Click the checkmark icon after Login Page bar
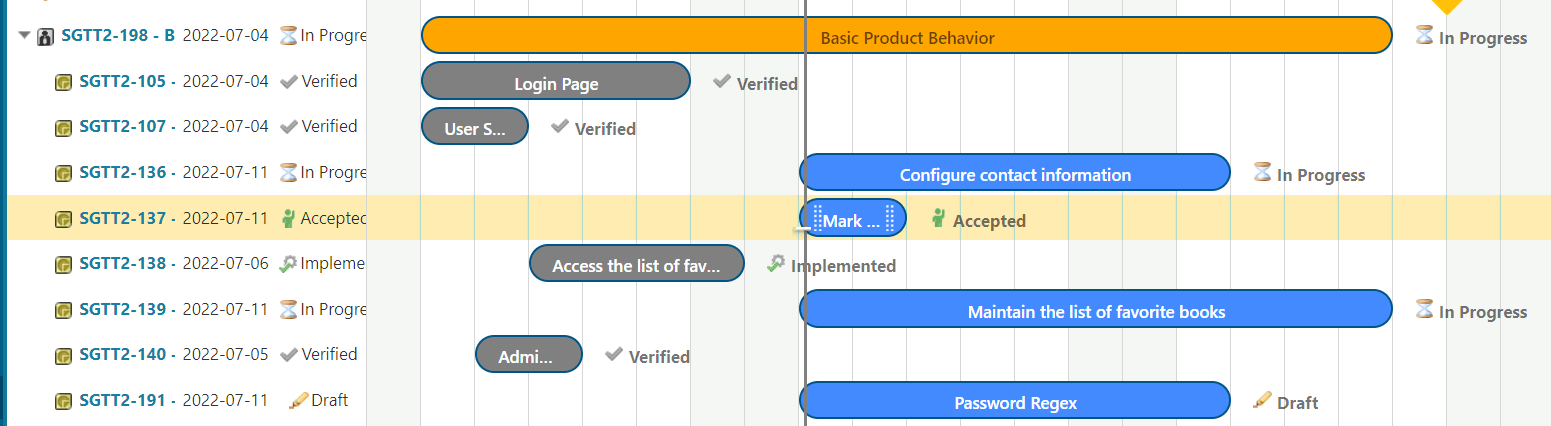This screenshot has height=426, width=1551. pyautogui.click(x=722, y=81)
